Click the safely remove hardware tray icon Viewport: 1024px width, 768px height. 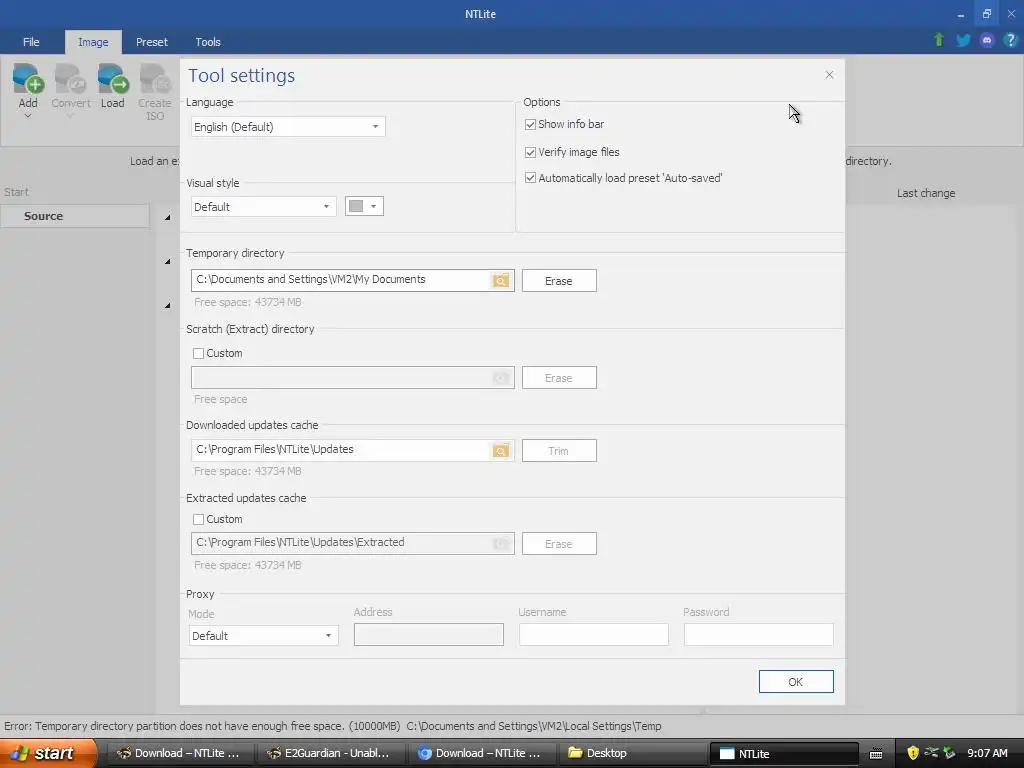[949, 753]
